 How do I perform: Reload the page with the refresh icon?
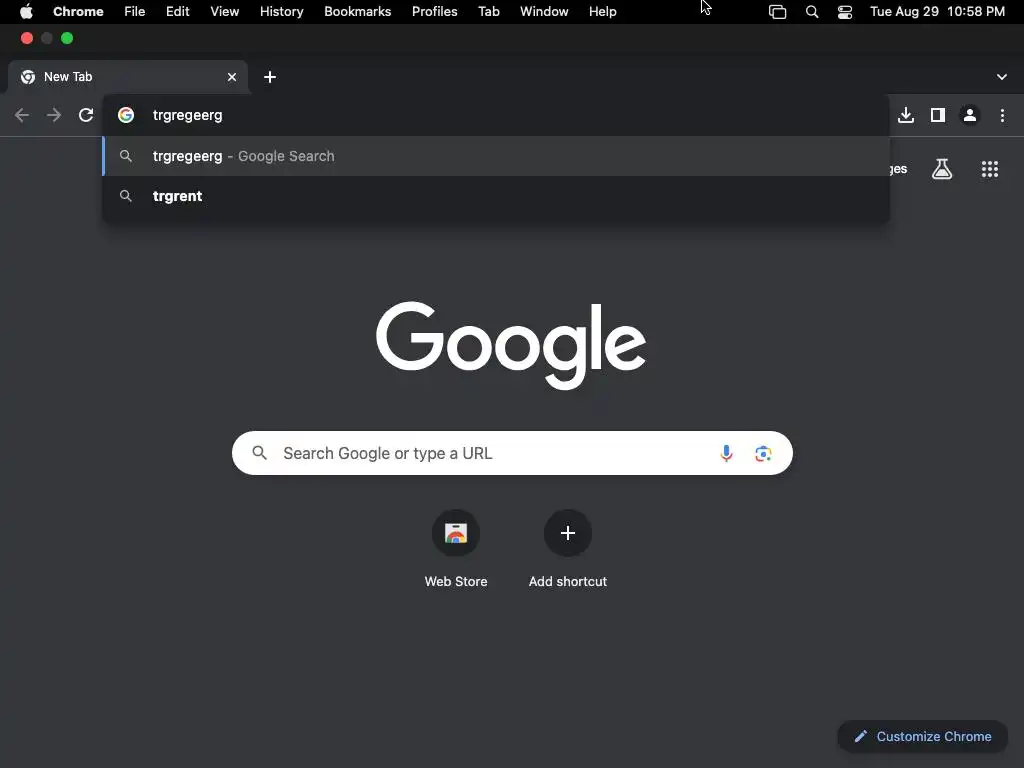(86, 116)
